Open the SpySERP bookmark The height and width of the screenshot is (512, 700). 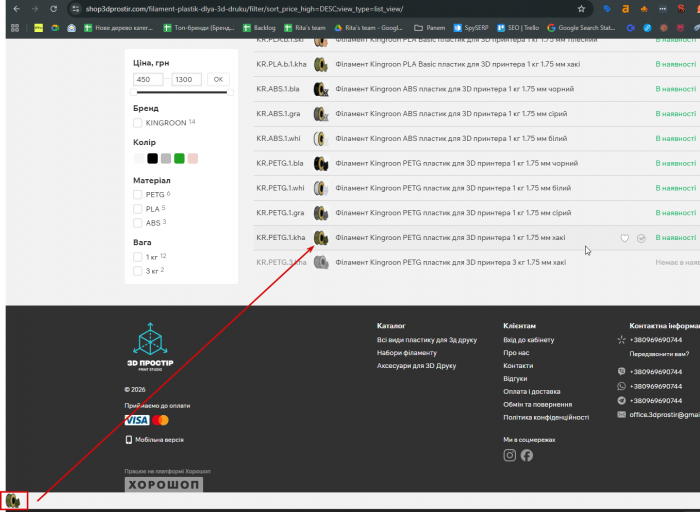click(471, 28)
